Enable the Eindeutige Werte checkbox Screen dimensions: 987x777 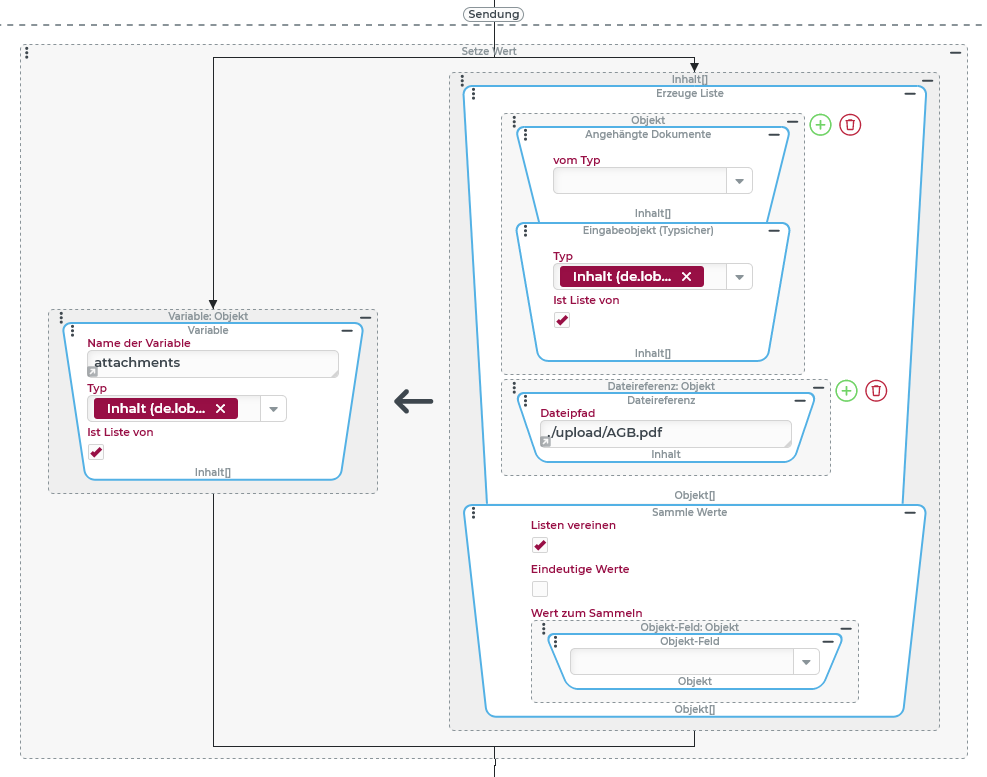point(540,589)
